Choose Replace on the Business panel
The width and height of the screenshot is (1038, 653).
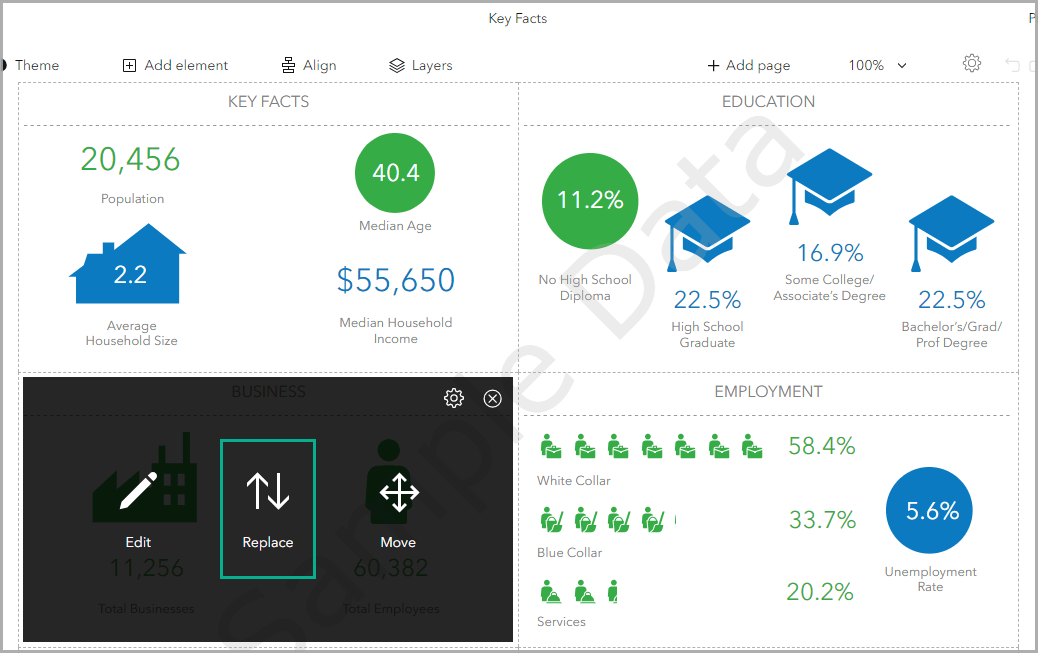point(268,509)
